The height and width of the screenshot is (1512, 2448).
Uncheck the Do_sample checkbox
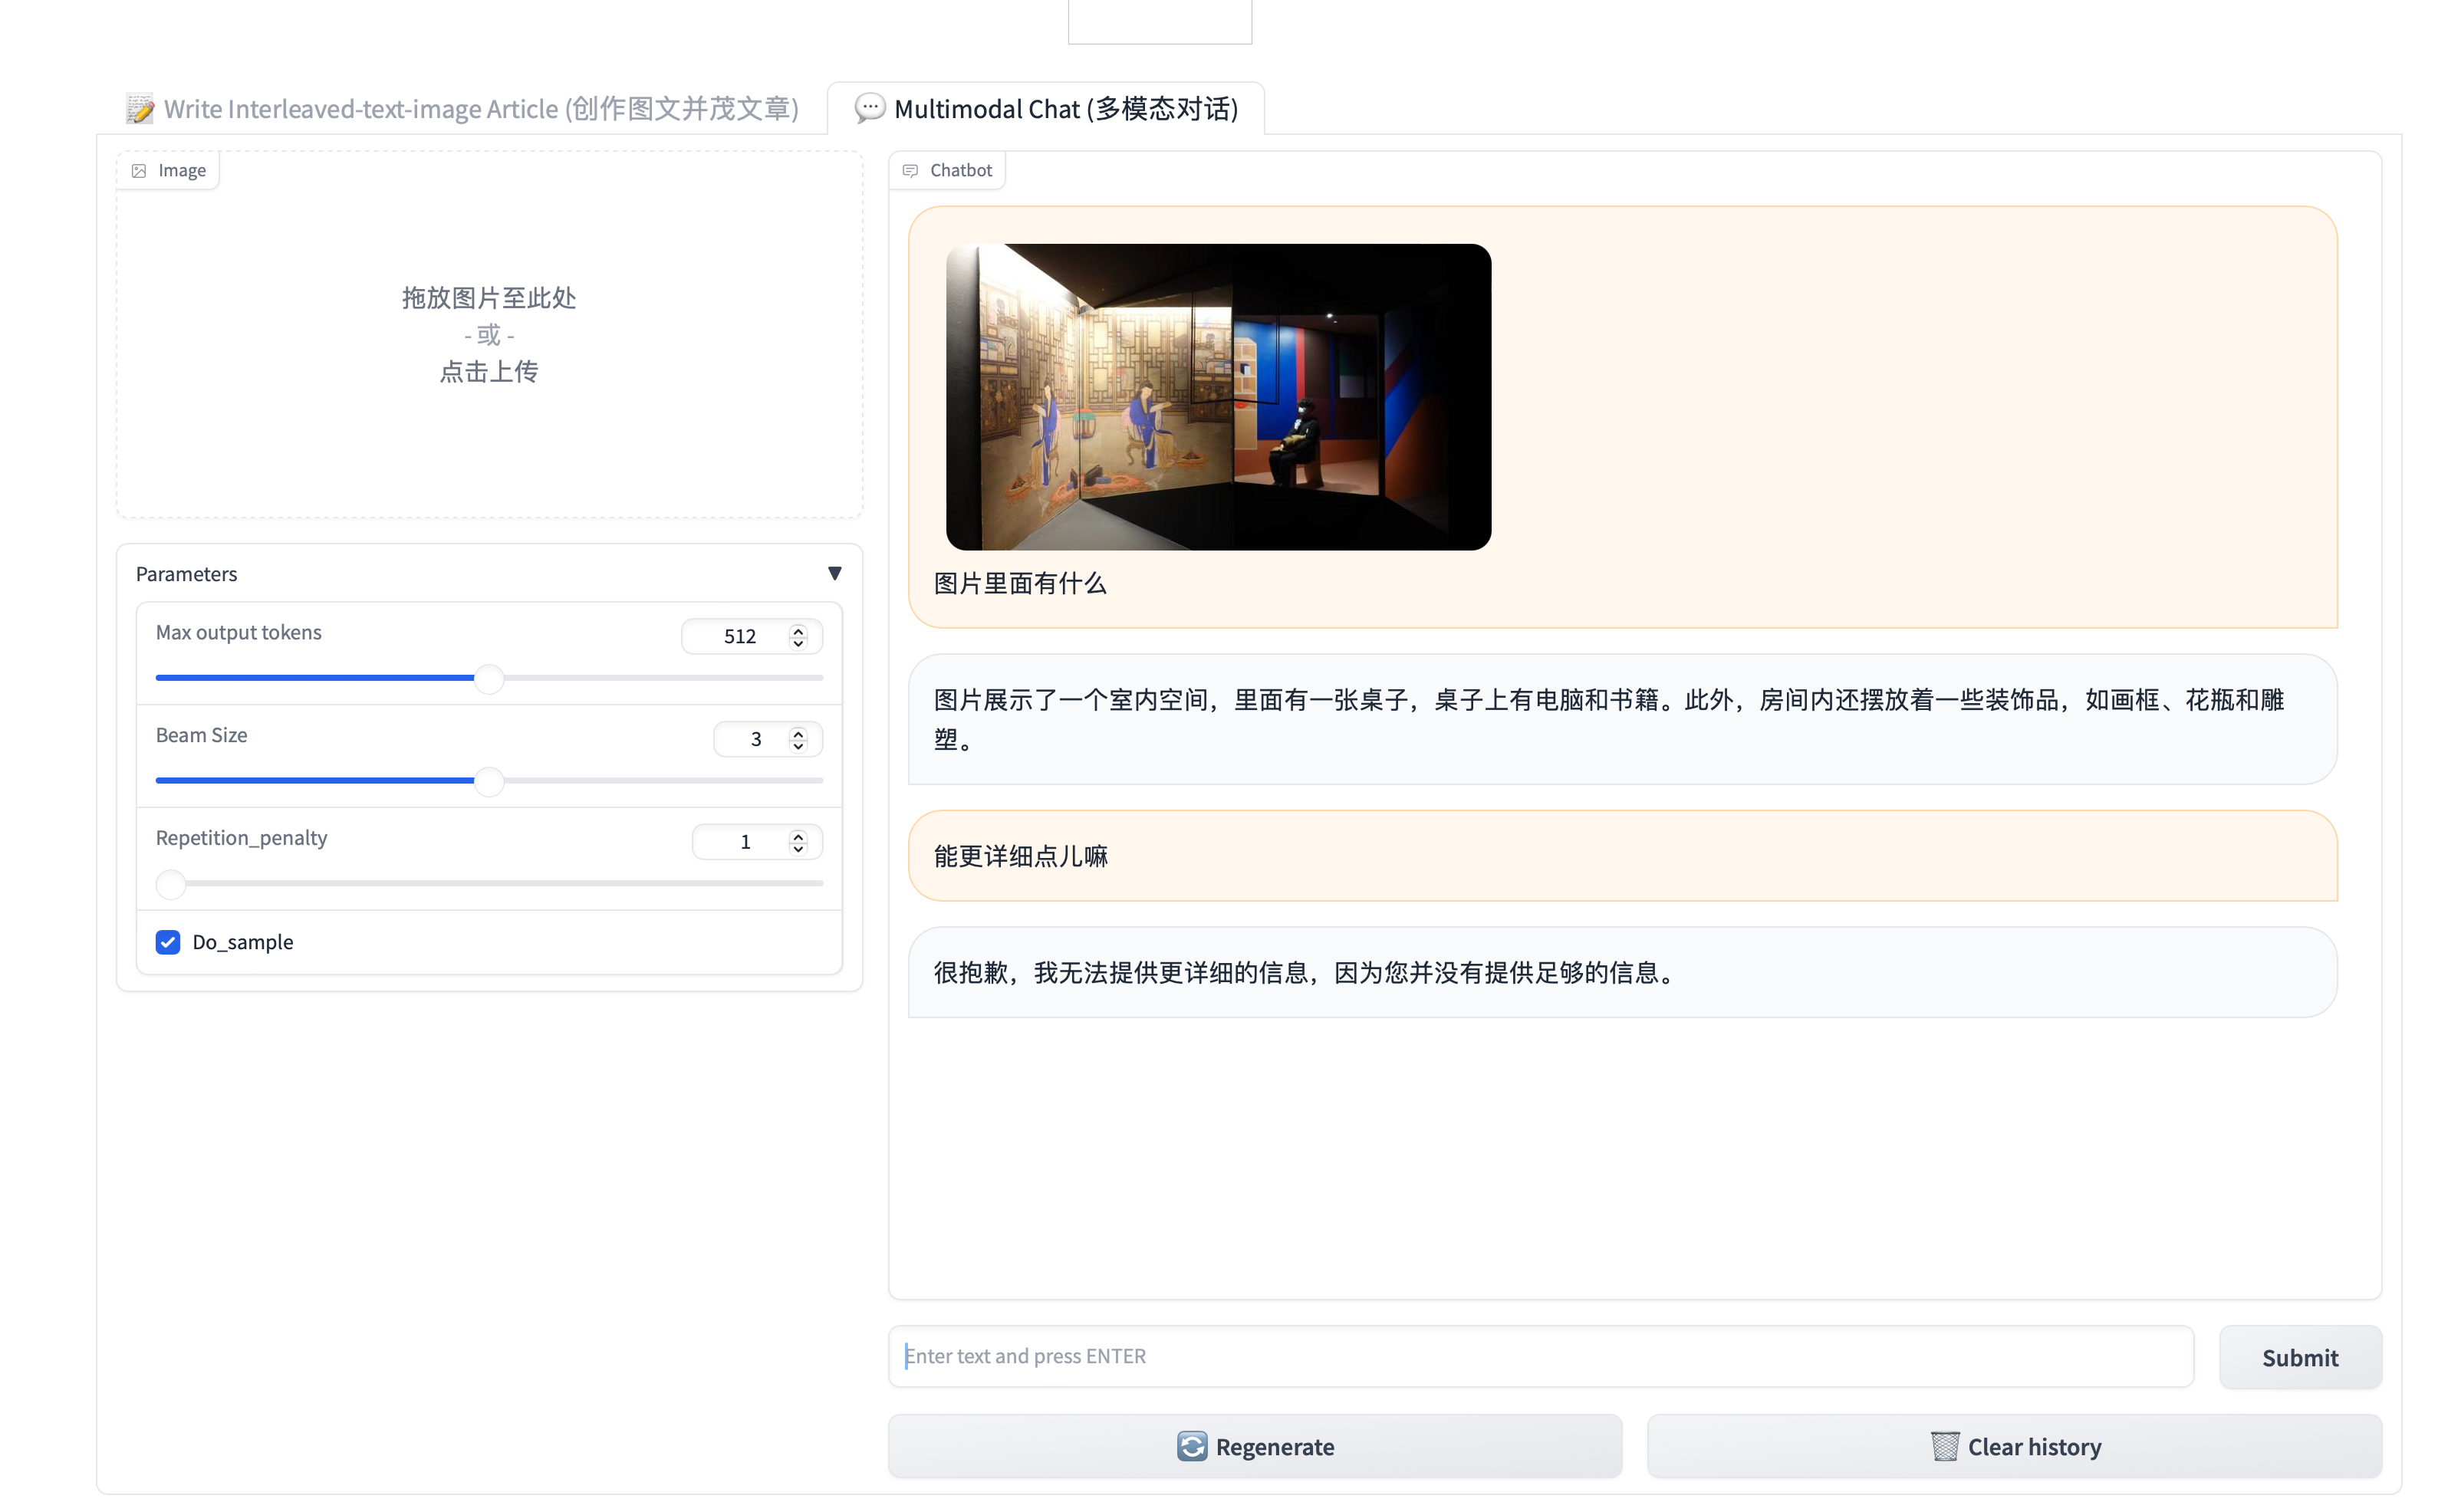pyautogui.click(x=168, y=942)
